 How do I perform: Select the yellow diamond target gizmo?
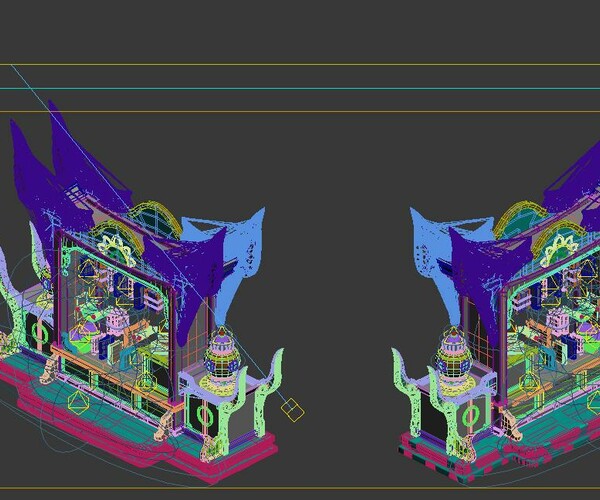(x=293, y=410)
